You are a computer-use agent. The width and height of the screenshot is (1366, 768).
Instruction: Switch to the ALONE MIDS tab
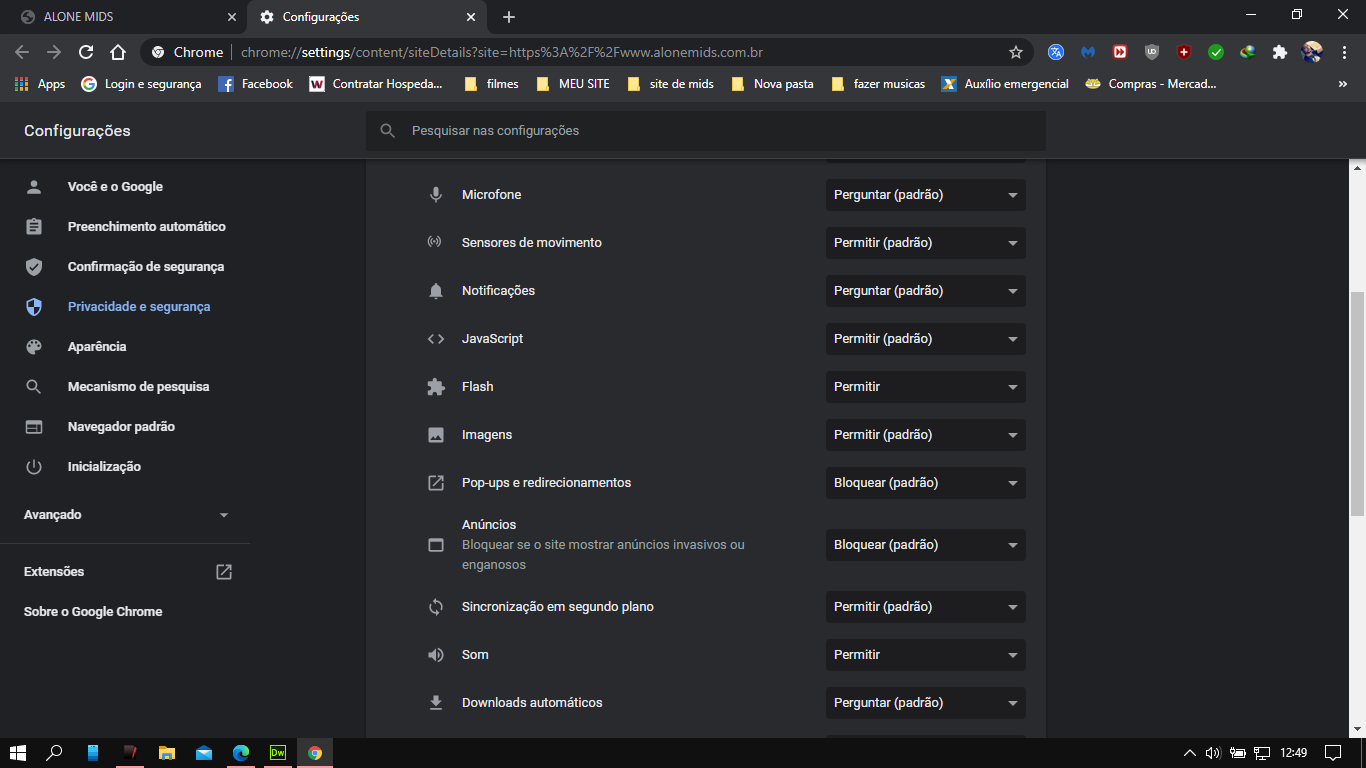[124, 17]
